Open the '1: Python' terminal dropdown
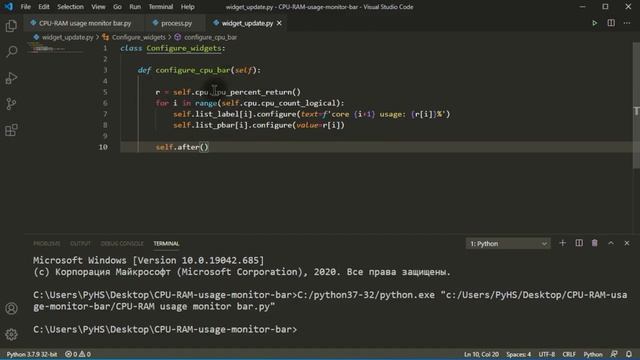640x360 pixels. (508, 244)
